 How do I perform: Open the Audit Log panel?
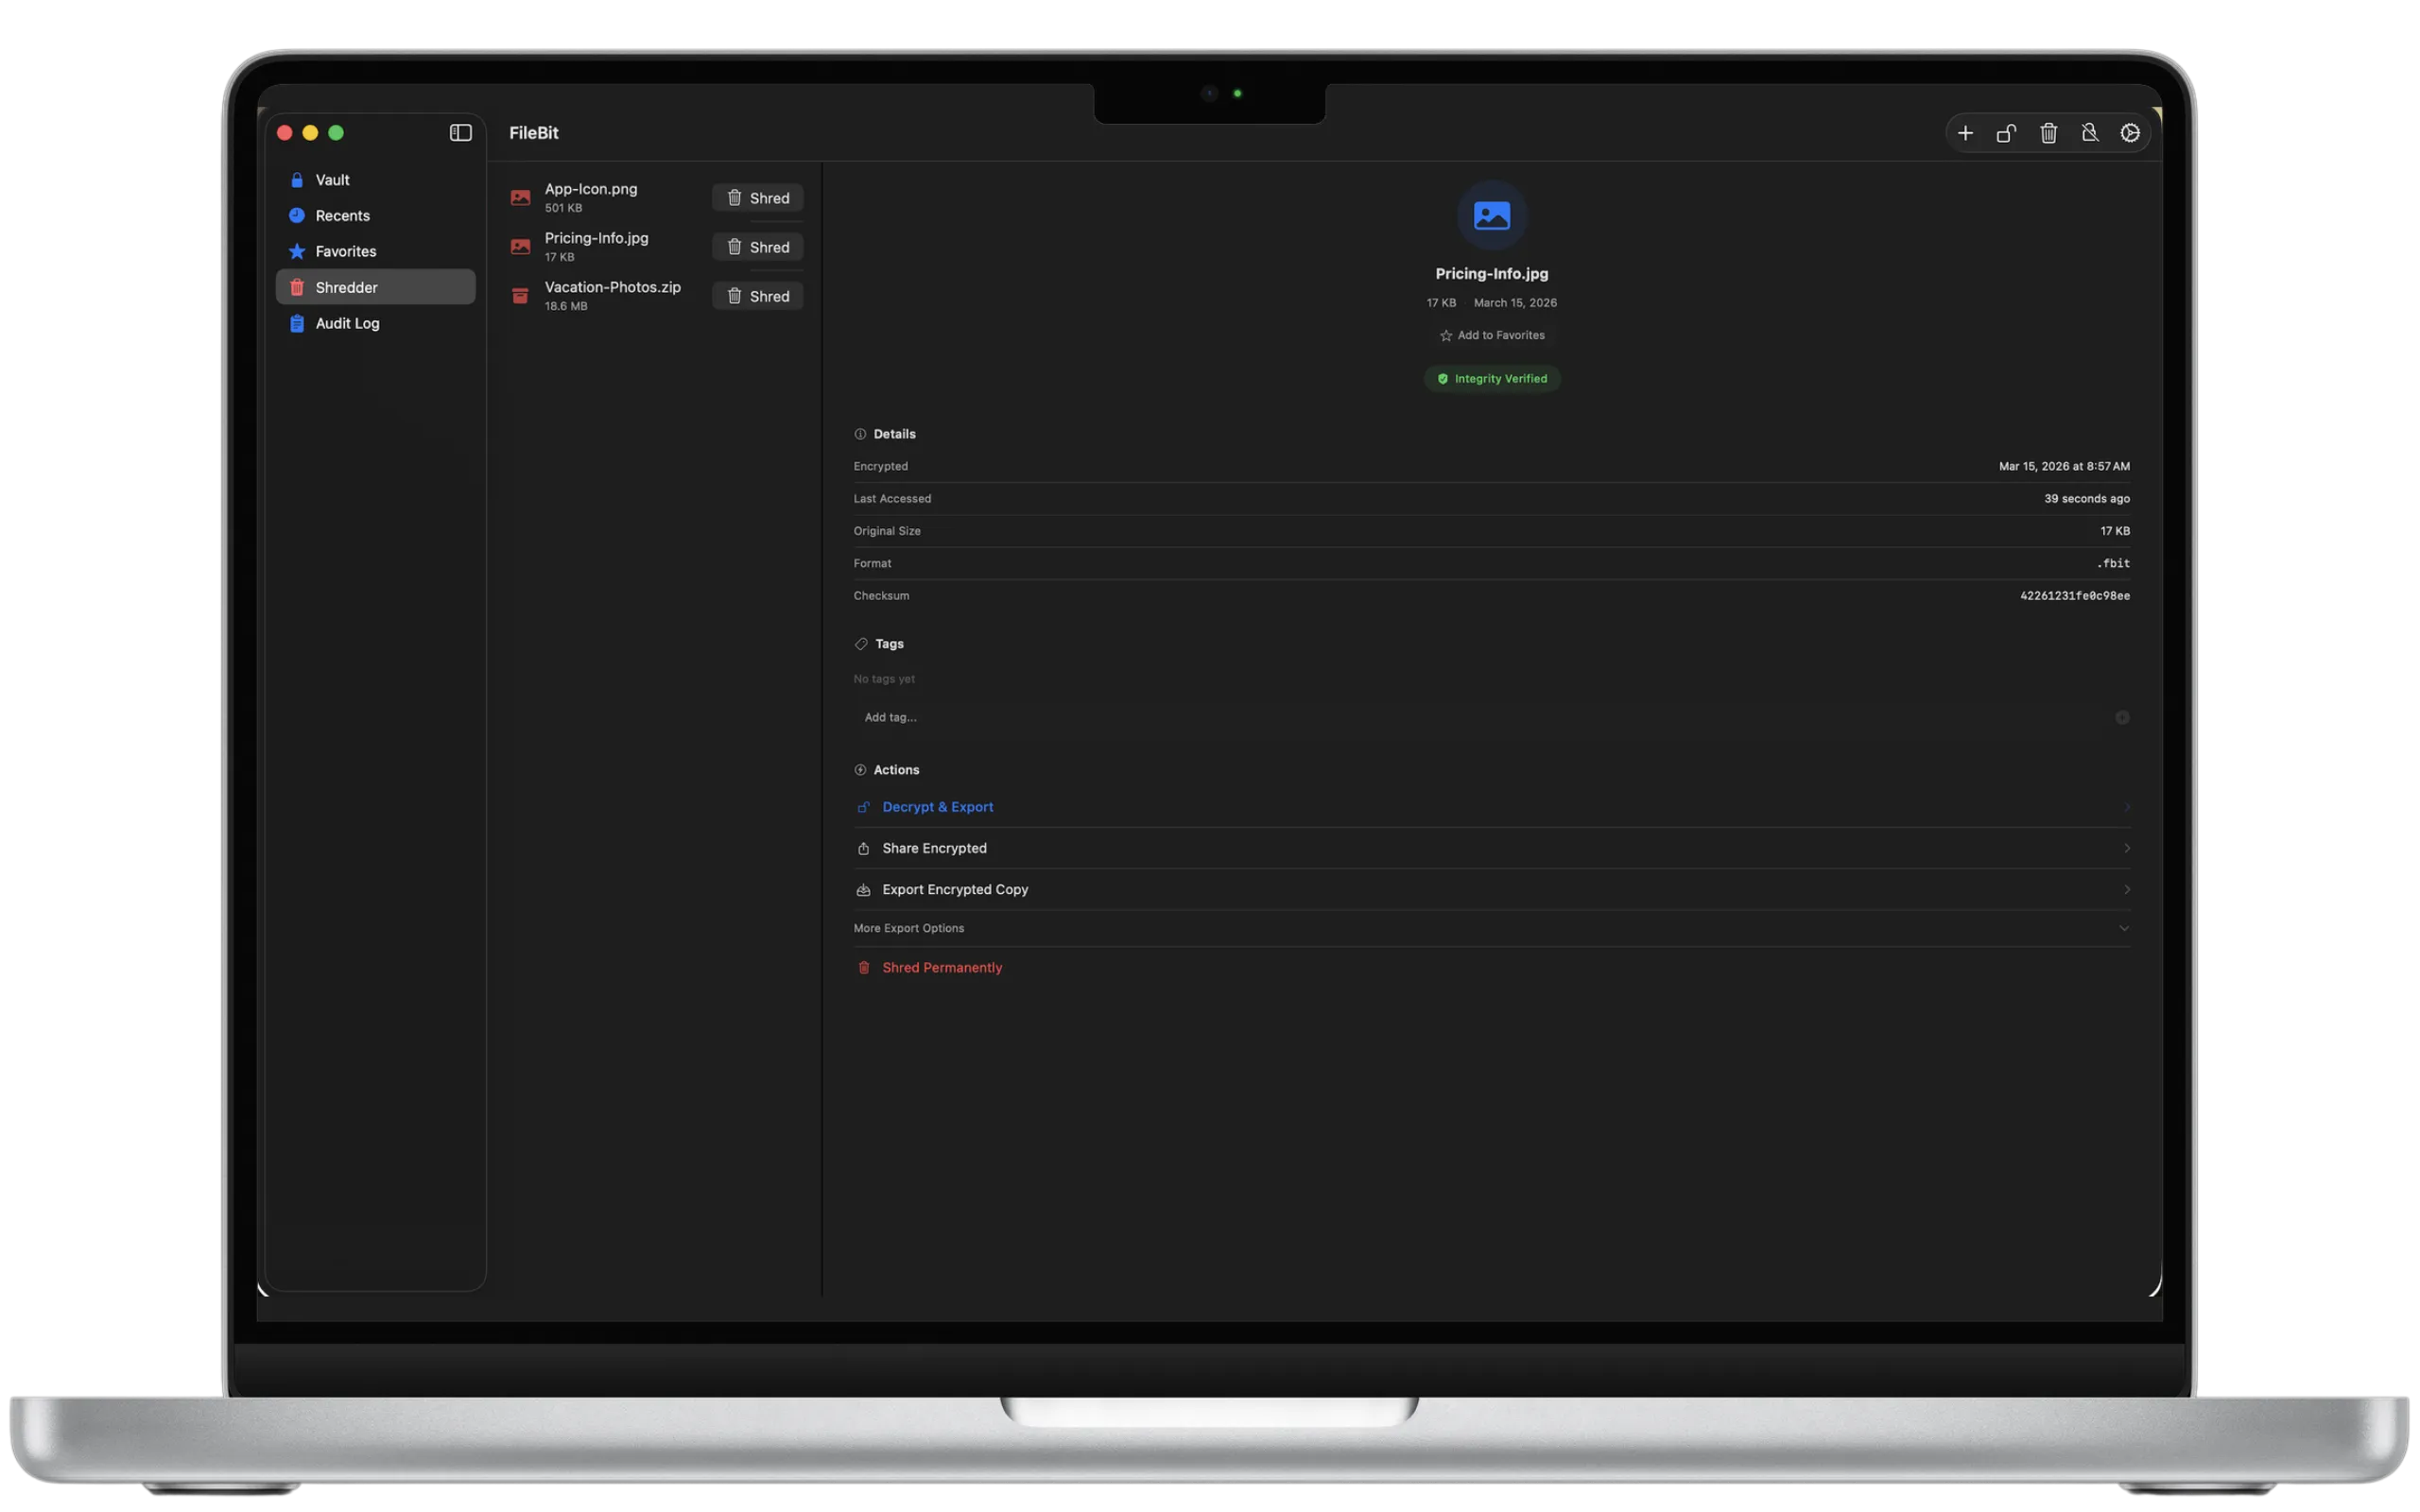point(346,323)
